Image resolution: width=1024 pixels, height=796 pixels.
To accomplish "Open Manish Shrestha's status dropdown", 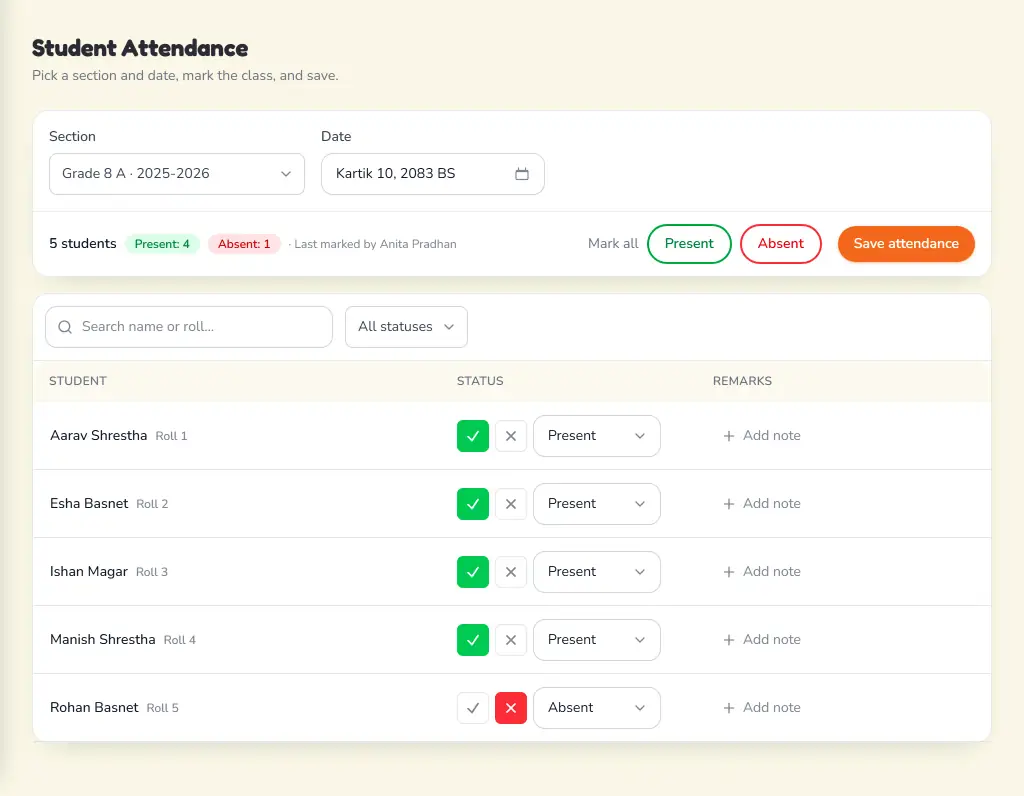I will (x=596, y=639).
